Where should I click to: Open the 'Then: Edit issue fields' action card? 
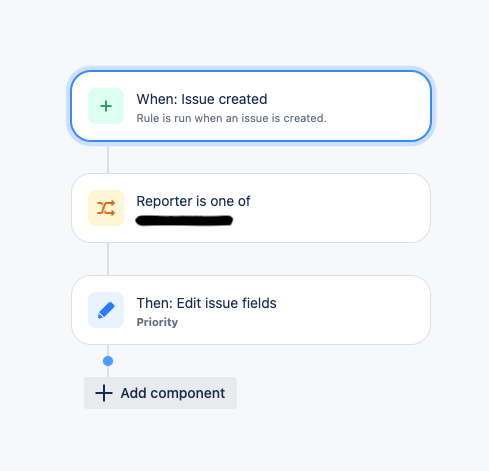point(251,310)
